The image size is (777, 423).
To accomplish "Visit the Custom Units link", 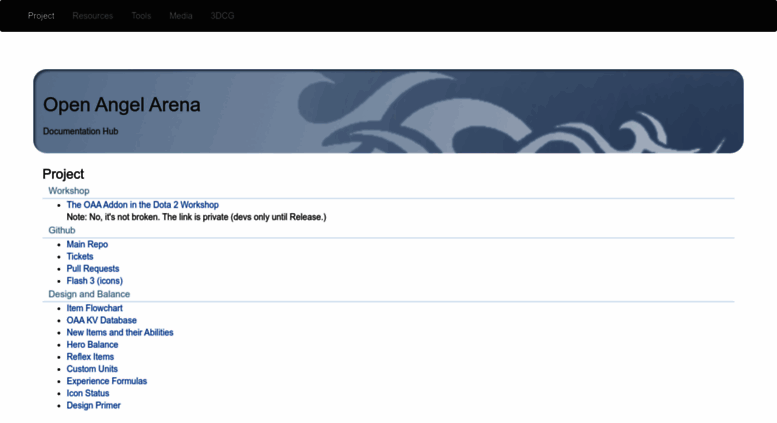I will 92,369.
